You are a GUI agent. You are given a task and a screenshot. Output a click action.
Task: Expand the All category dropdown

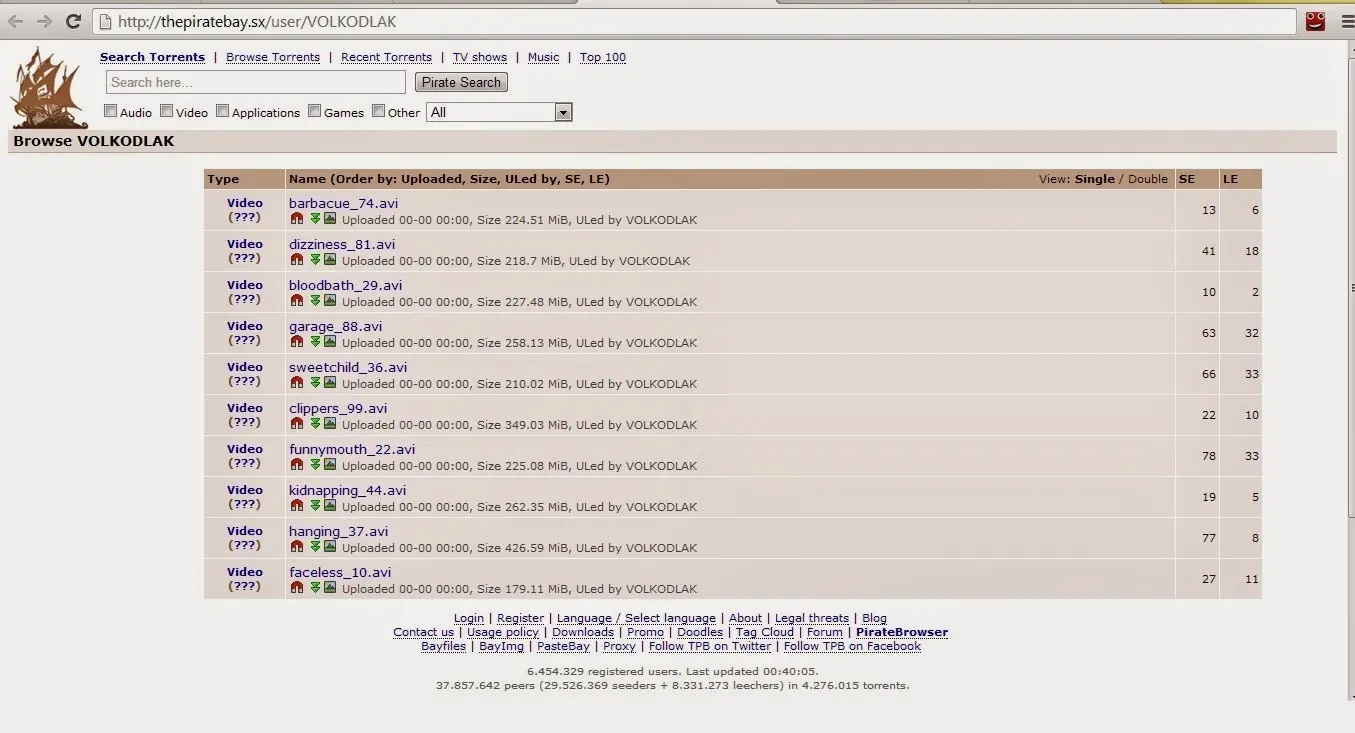pyautogui.click(x=499, y=112)
